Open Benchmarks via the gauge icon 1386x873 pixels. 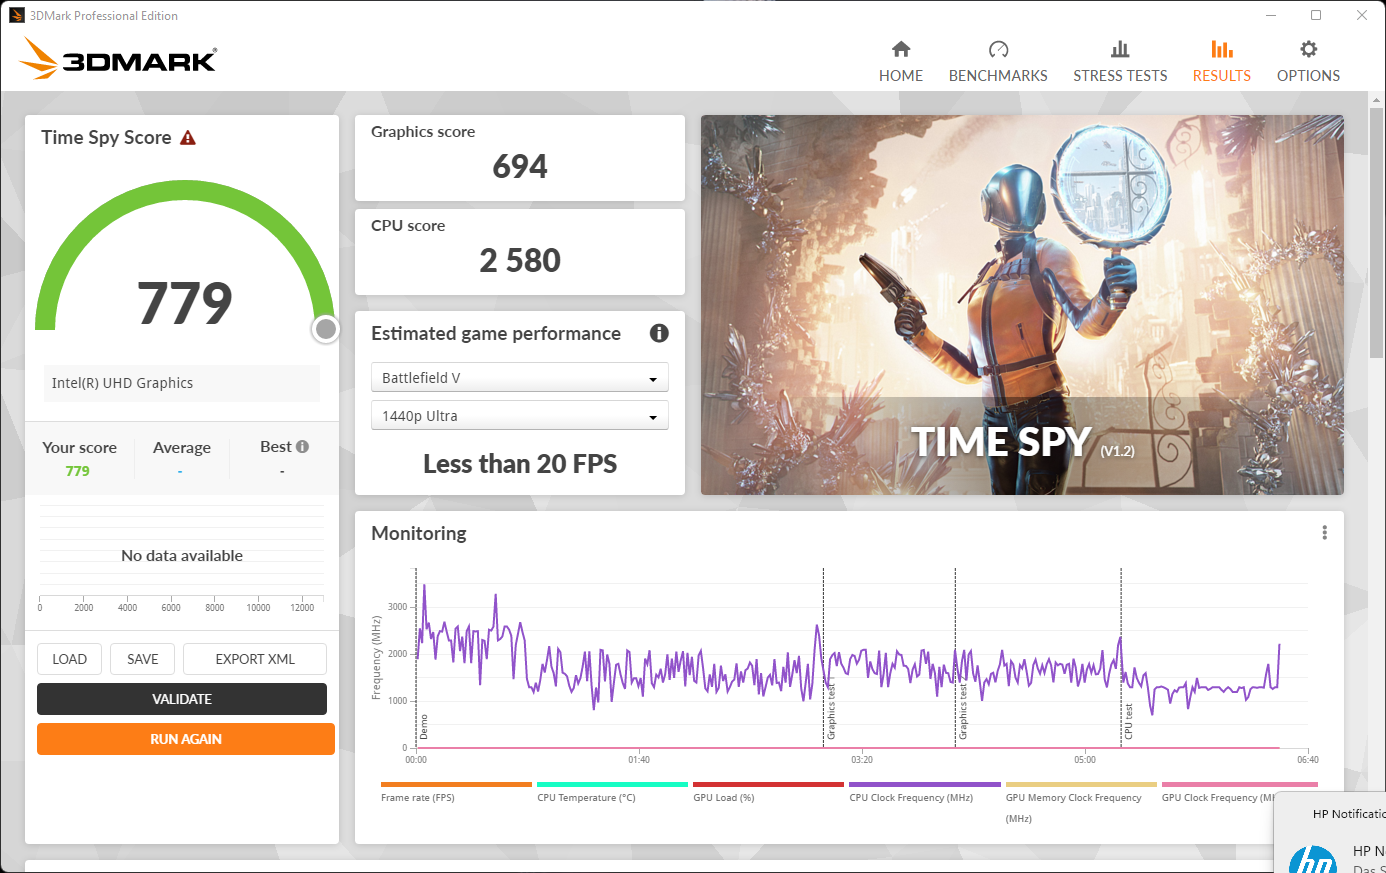(998, 49)
